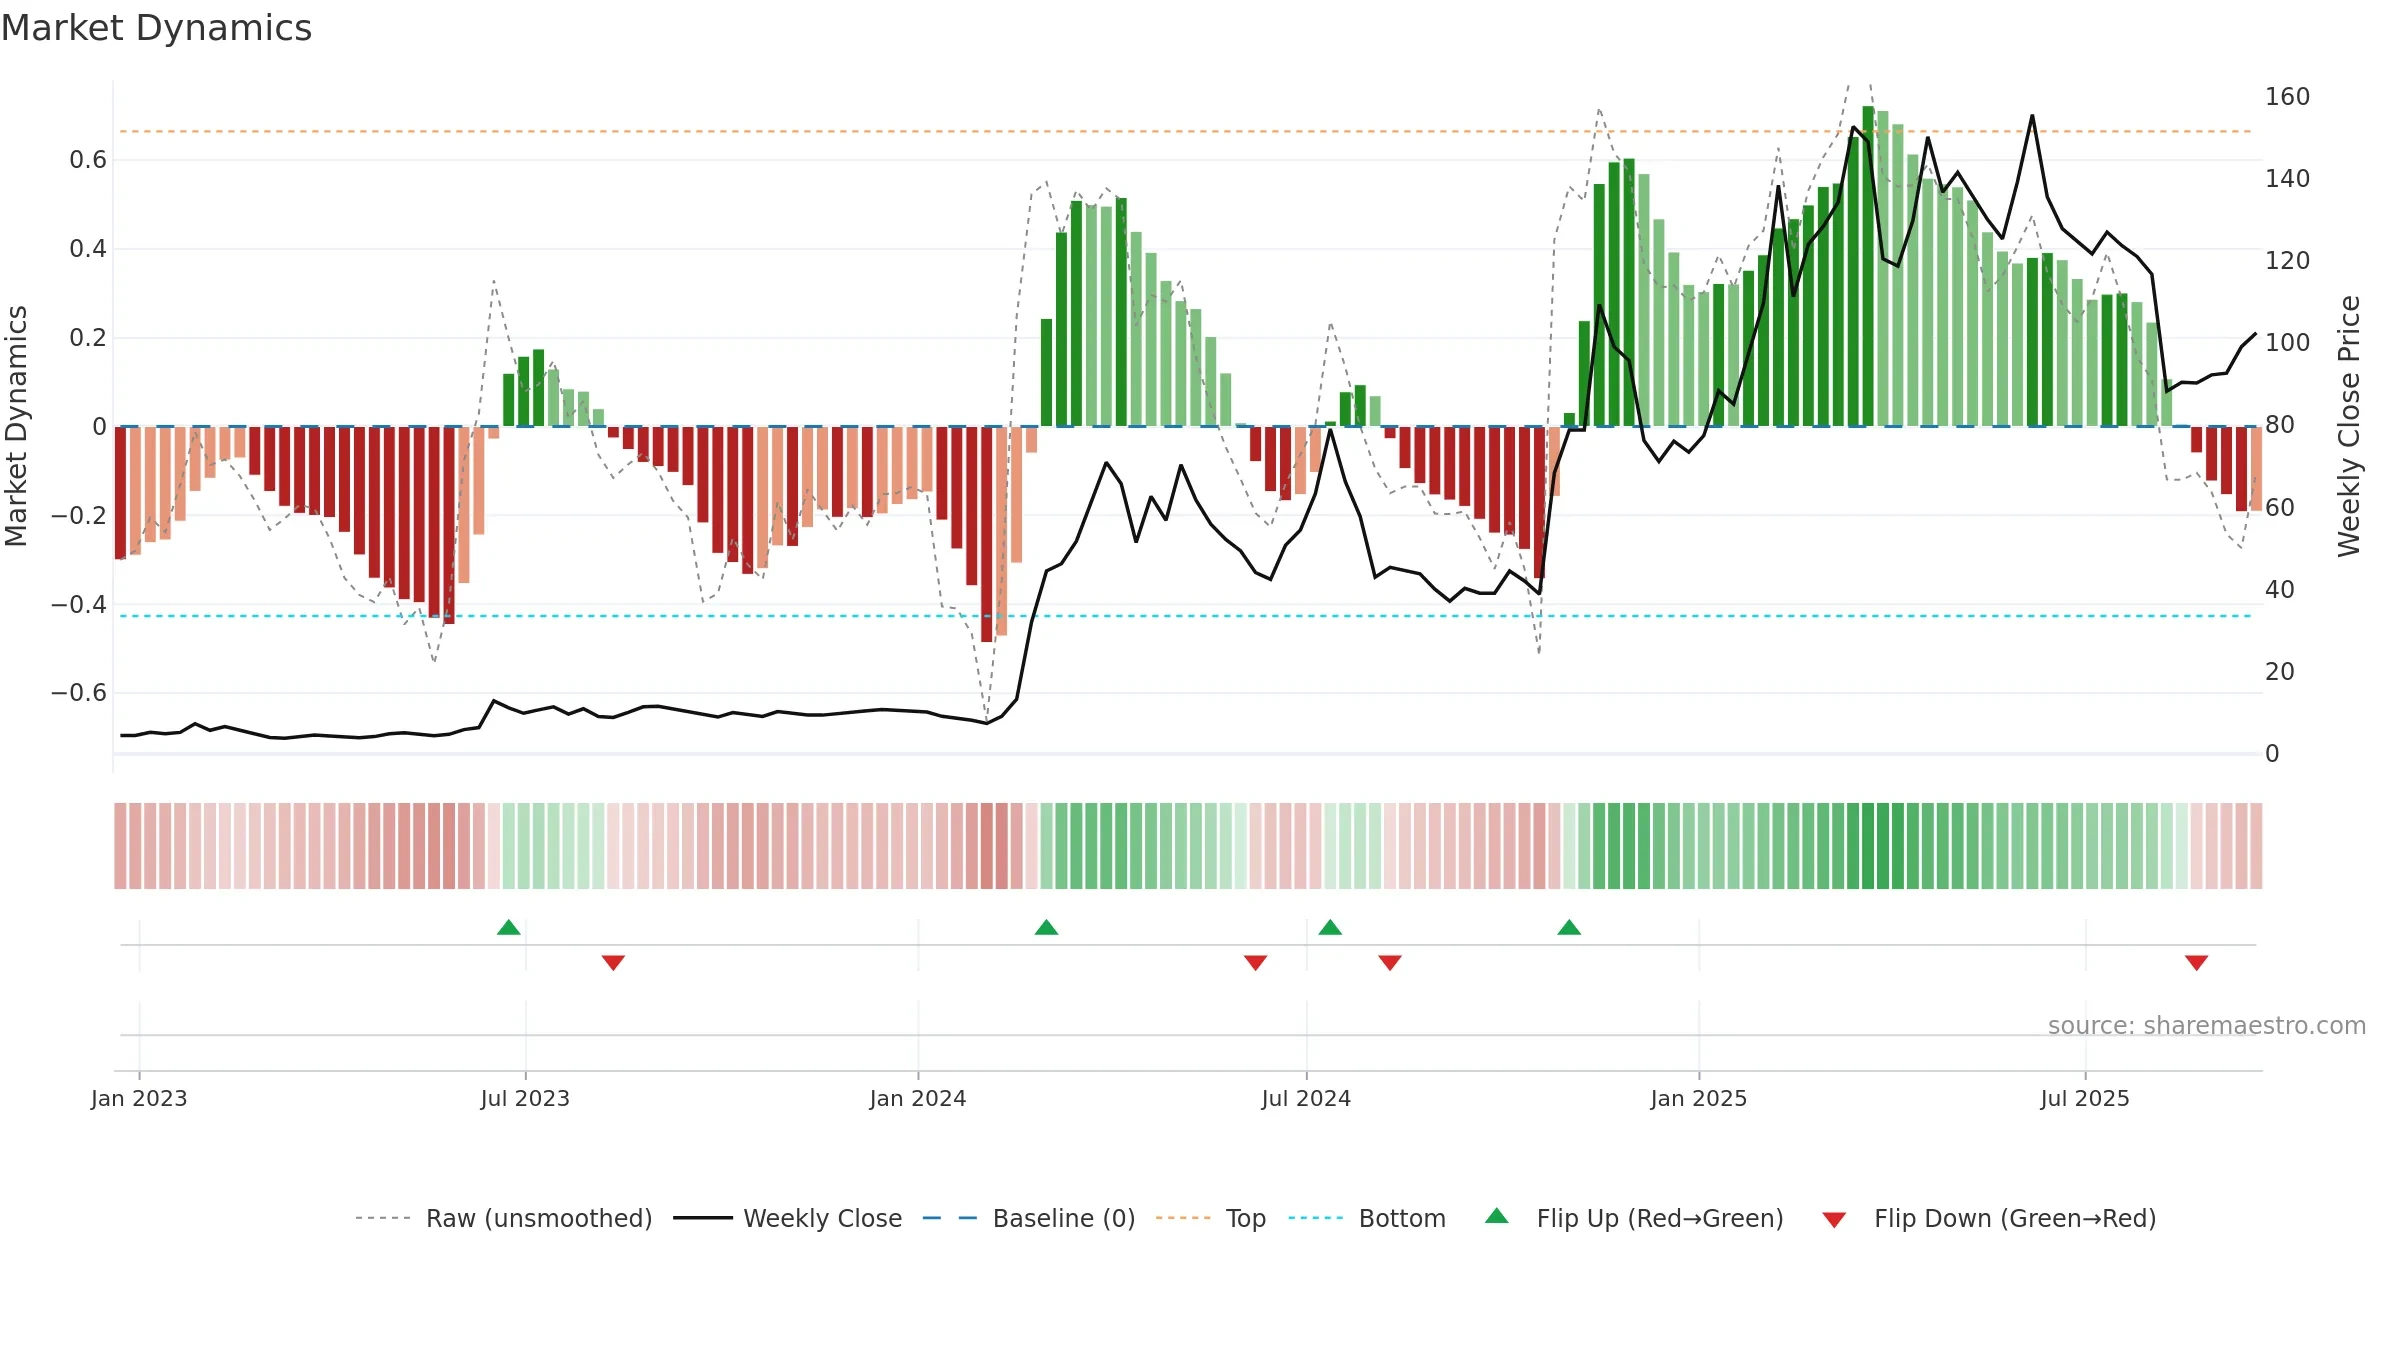Hide the Bottom threshold legend entry

1367,1218
